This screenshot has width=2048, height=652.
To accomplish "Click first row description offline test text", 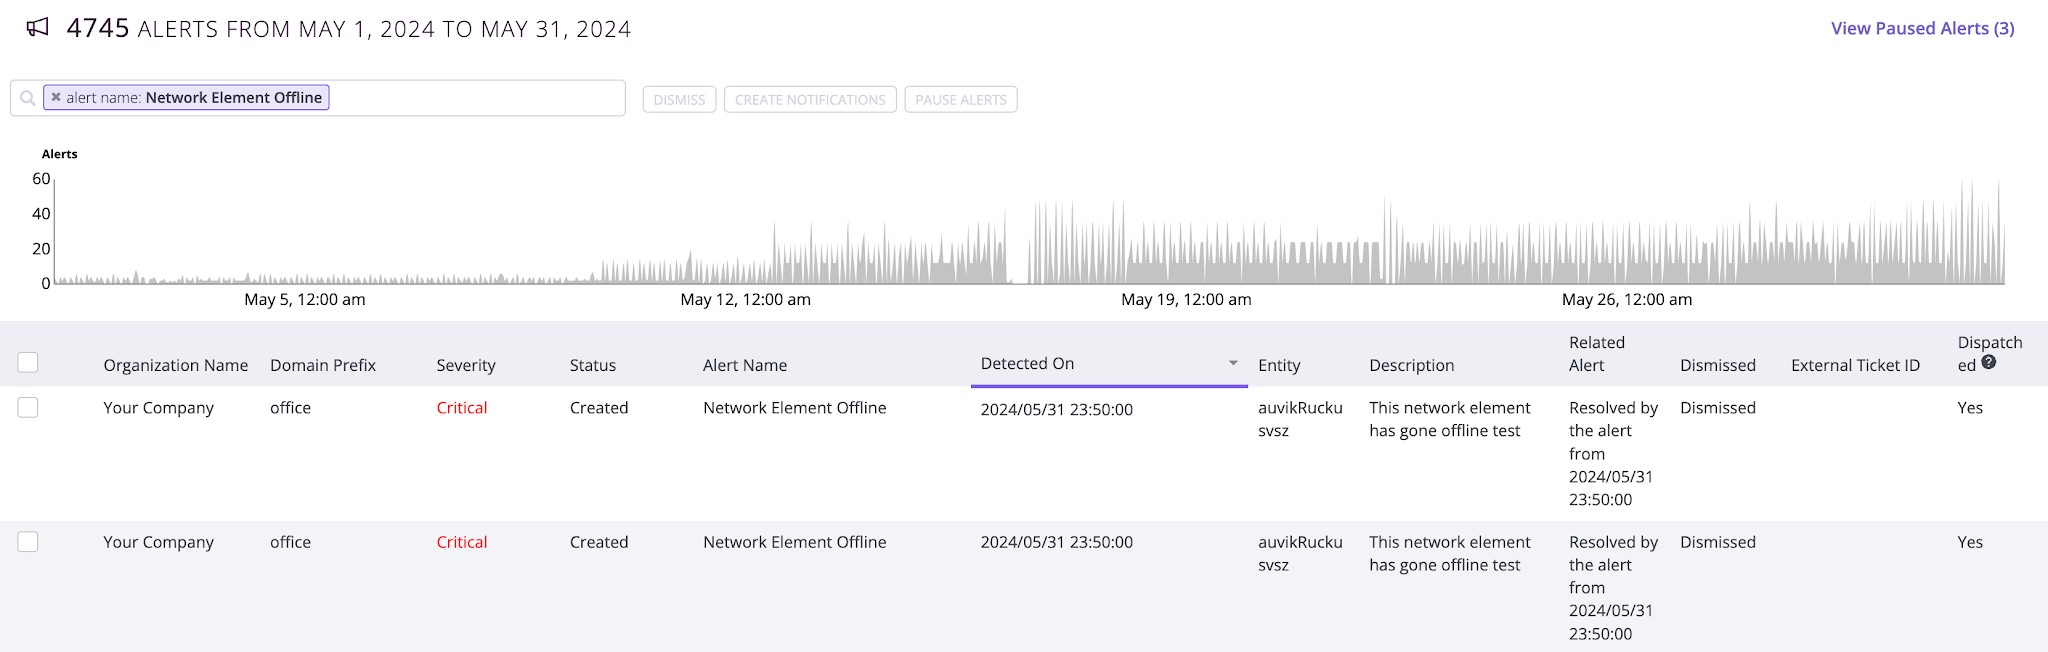I will (1449, 419).
